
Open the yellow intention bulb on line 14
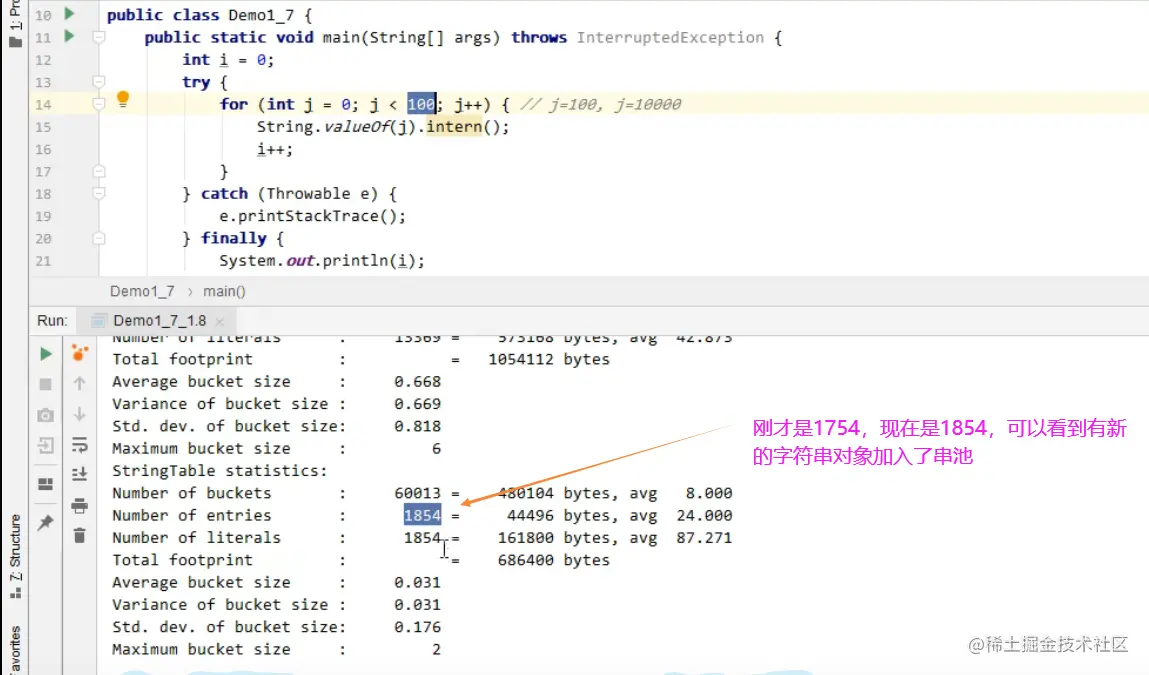(123, 100)
